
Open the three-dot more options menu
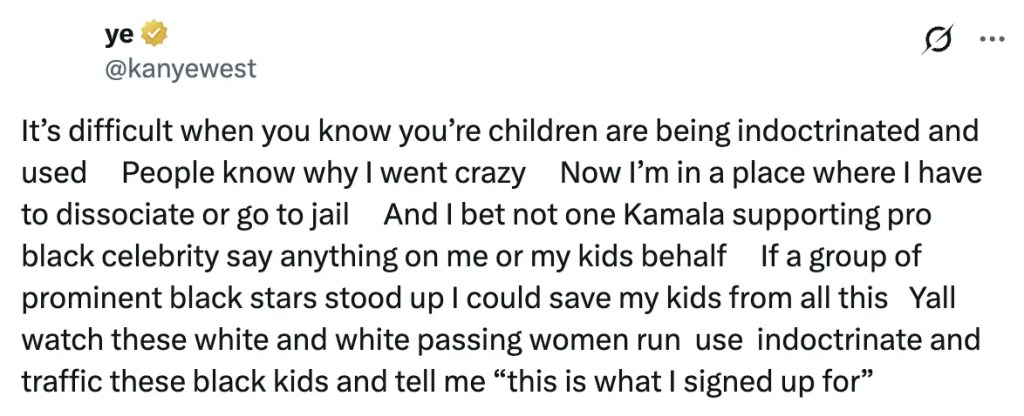tap(991, 40)
